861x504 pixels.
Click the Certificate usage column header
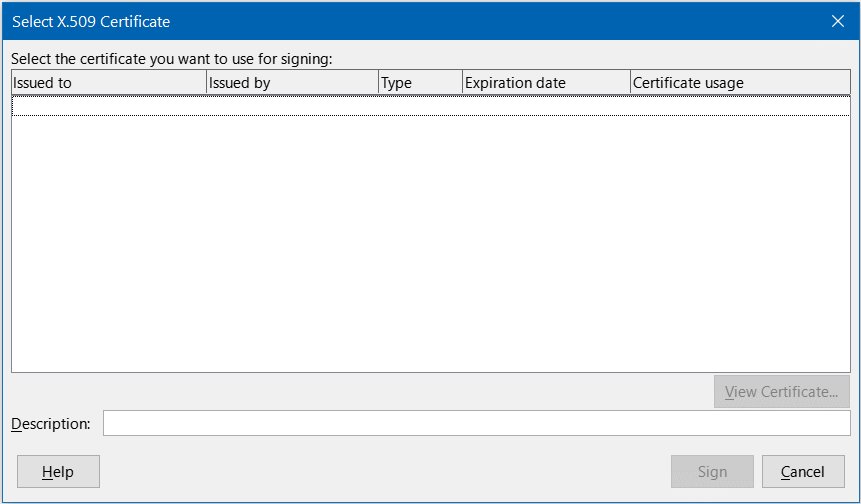point(740,82)
